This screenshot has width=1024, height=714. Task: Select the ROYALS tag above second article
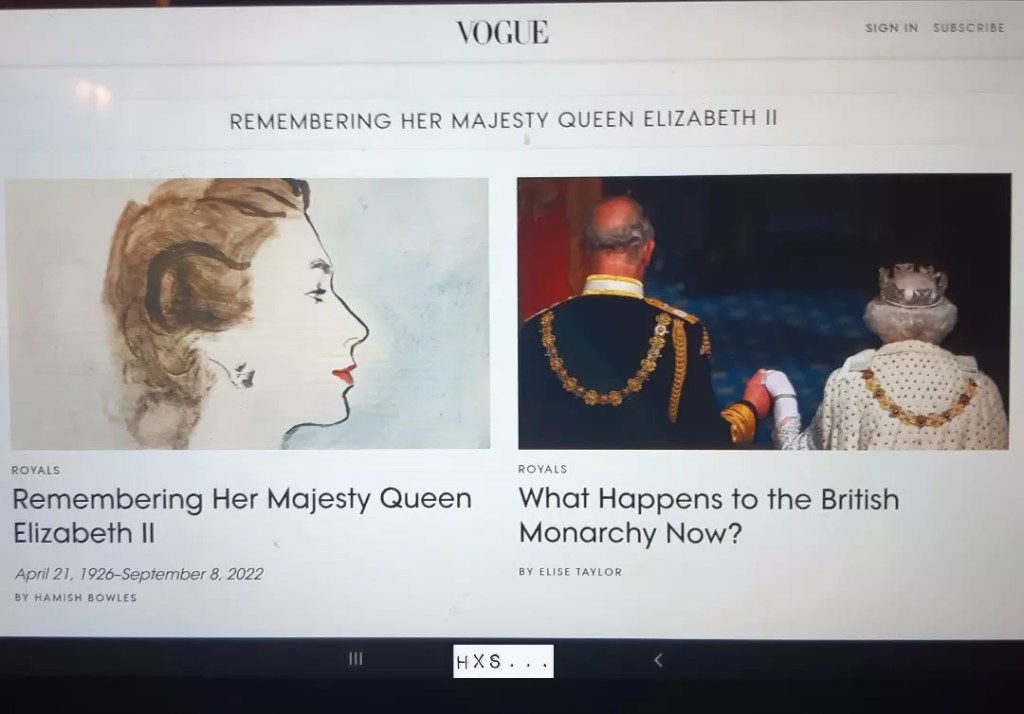point(543,469)
